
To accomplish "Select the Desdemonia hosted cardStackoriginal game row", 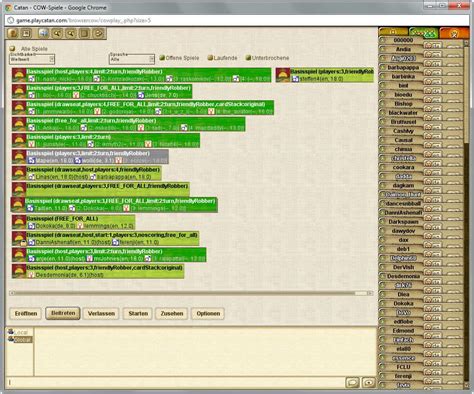I will (x=98, y=271).
